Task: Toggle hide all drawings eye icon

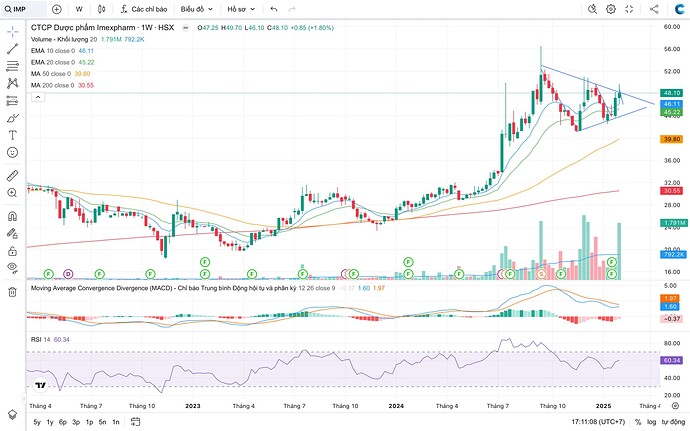Action: (12, 268)
